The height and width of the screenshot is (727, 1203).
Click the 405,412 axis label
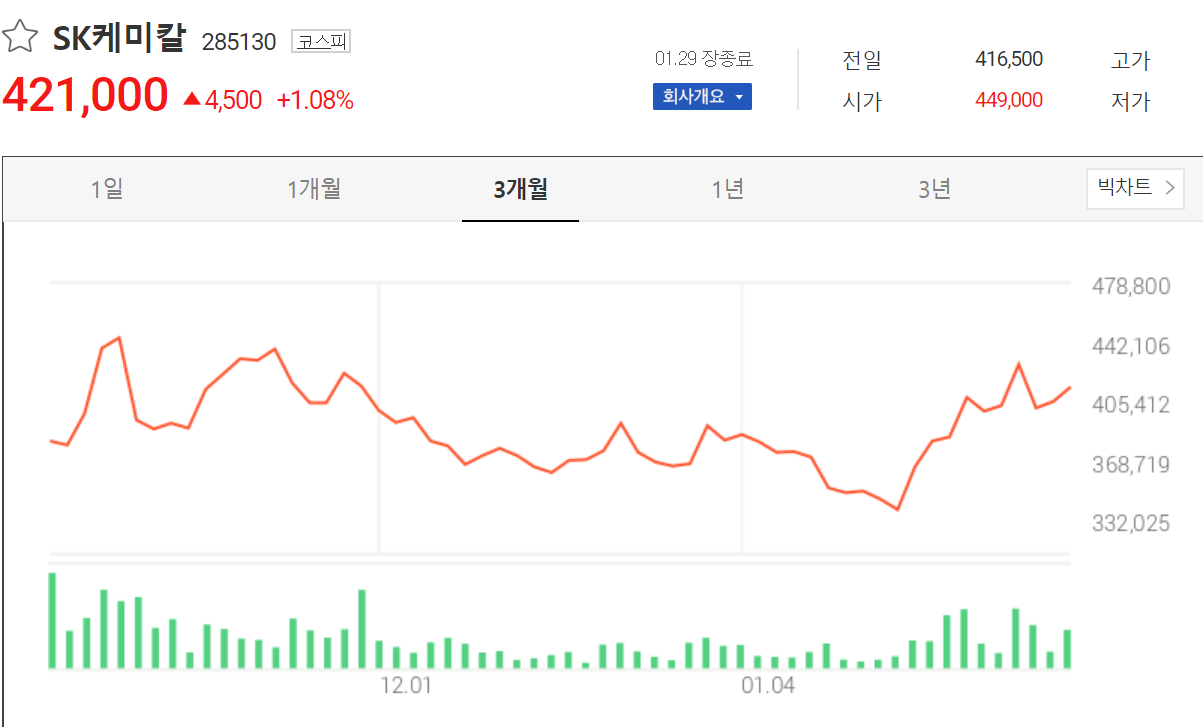1130,405
